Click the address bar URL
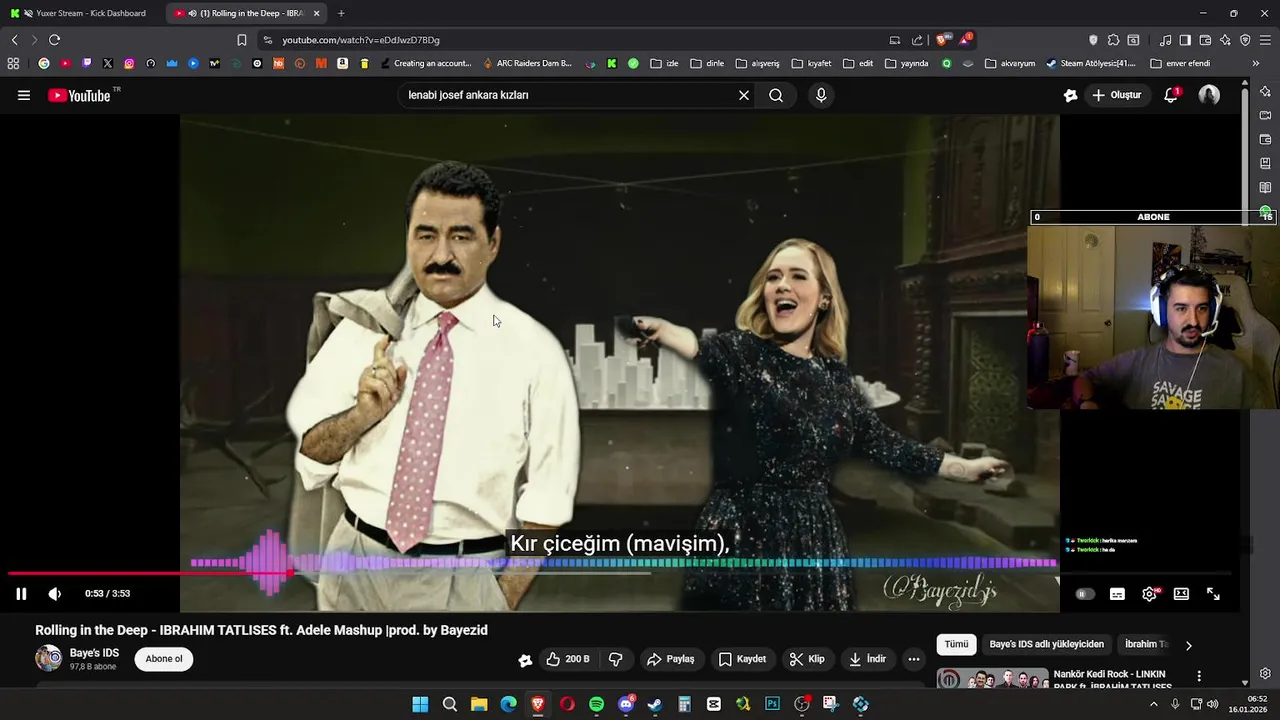This screenshot has width=1280, height=720. point(361,40)
